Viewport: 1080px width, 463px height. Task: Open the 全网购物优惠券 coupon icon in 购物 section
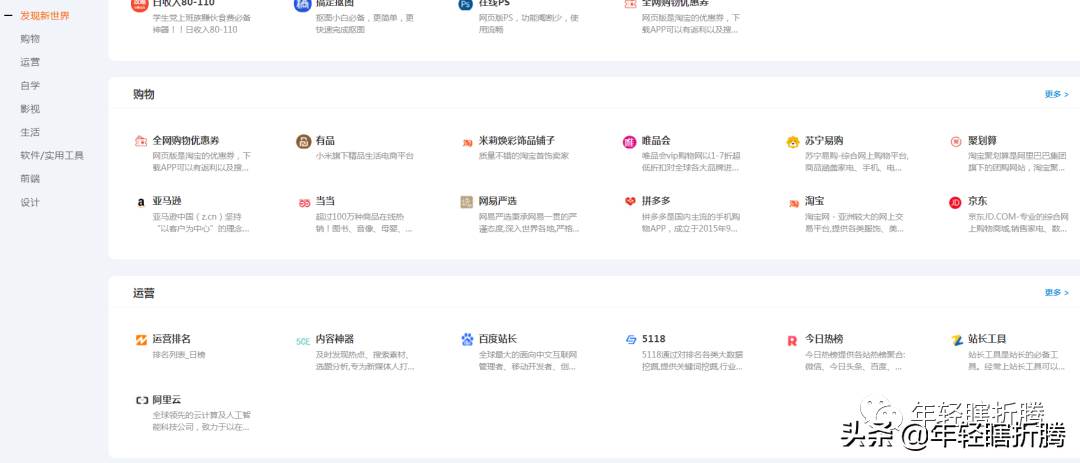141,141
